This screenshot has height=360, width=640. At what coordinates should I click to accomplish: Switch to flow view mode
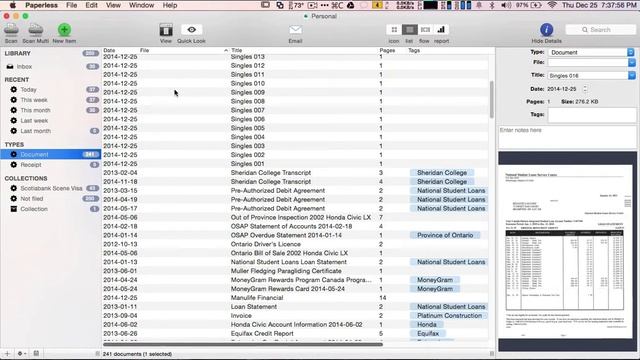coord(425,29)
